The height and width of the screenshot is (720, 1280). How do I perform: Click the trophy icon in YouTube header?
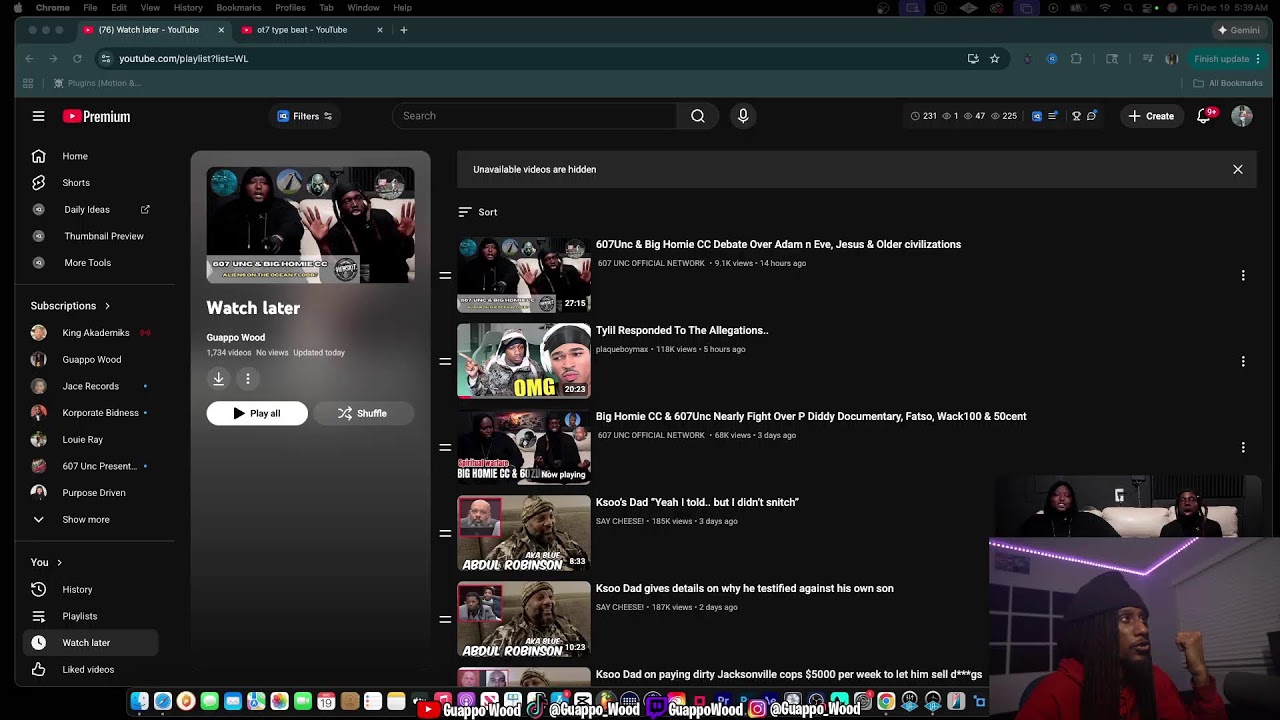click(x=1076, y=116)
